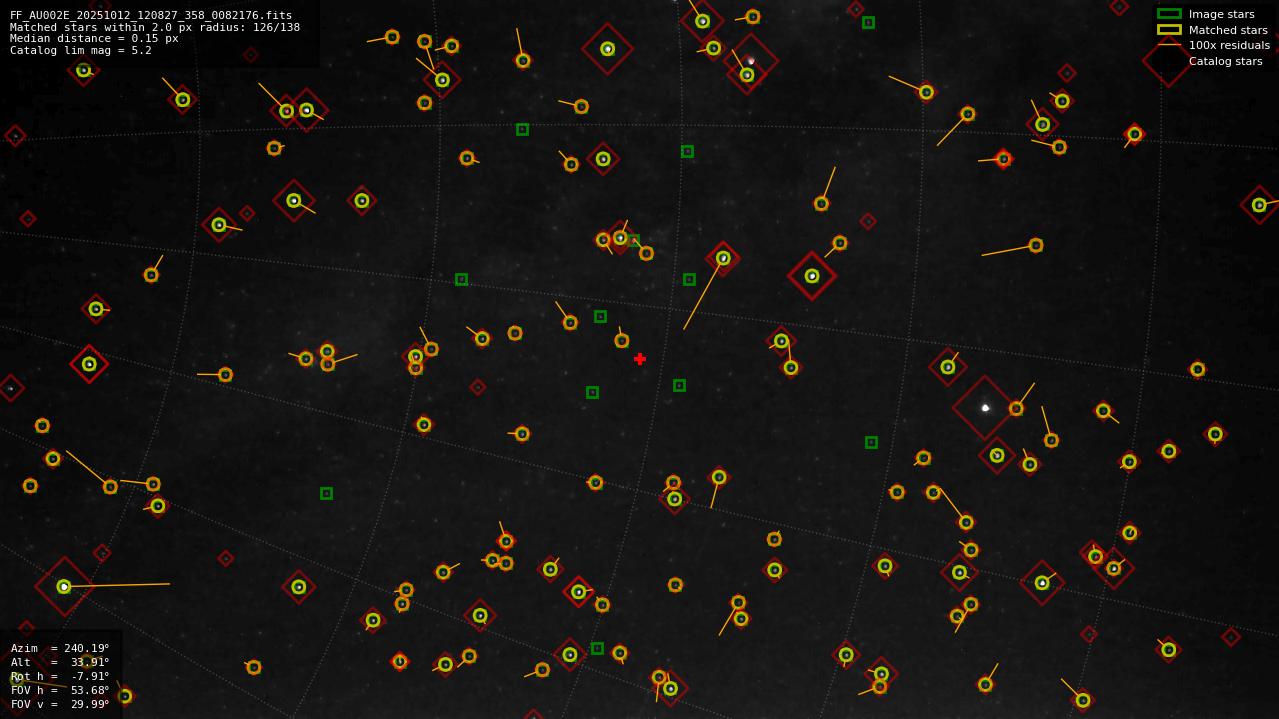Click the 'Azim = 240.19°' readout

point(60,648)
